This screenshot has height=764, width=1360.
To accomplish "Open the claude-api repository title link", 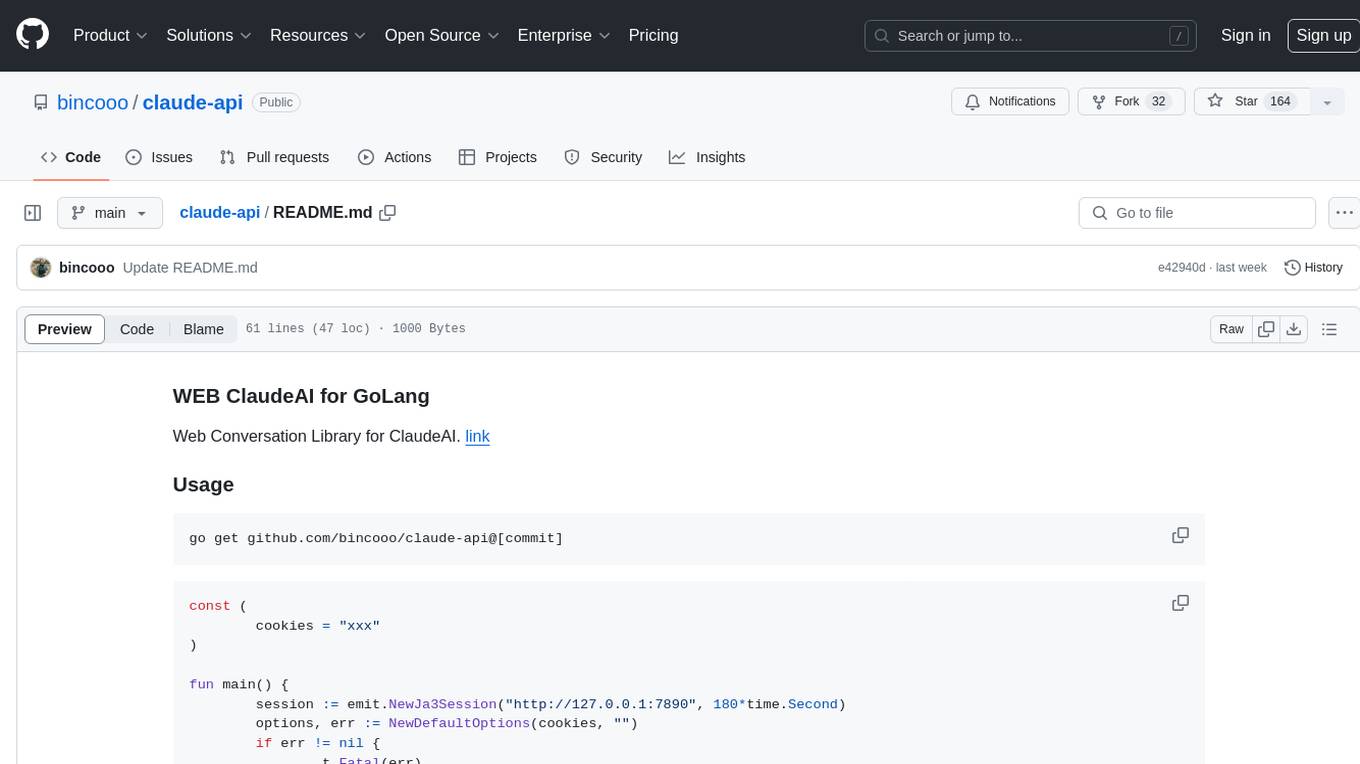I will [x=193, y=102].
